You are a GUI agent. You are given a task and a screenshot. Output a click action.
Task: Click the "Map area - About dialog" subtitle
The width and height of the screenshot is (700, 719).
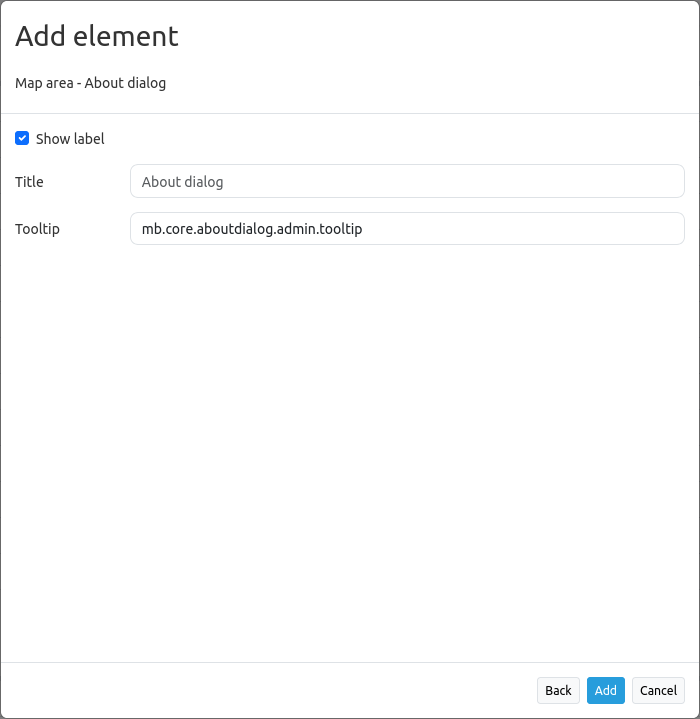[90, 83]
